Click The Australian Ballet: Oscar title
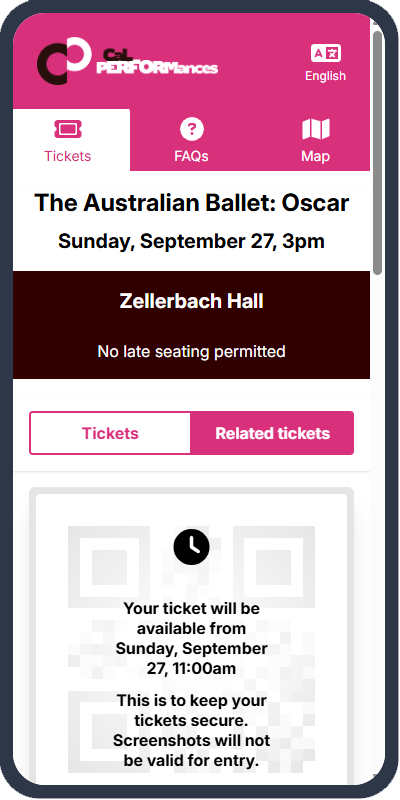The width and height of the screenshot is (400, 800). click(x=192, y=203)
